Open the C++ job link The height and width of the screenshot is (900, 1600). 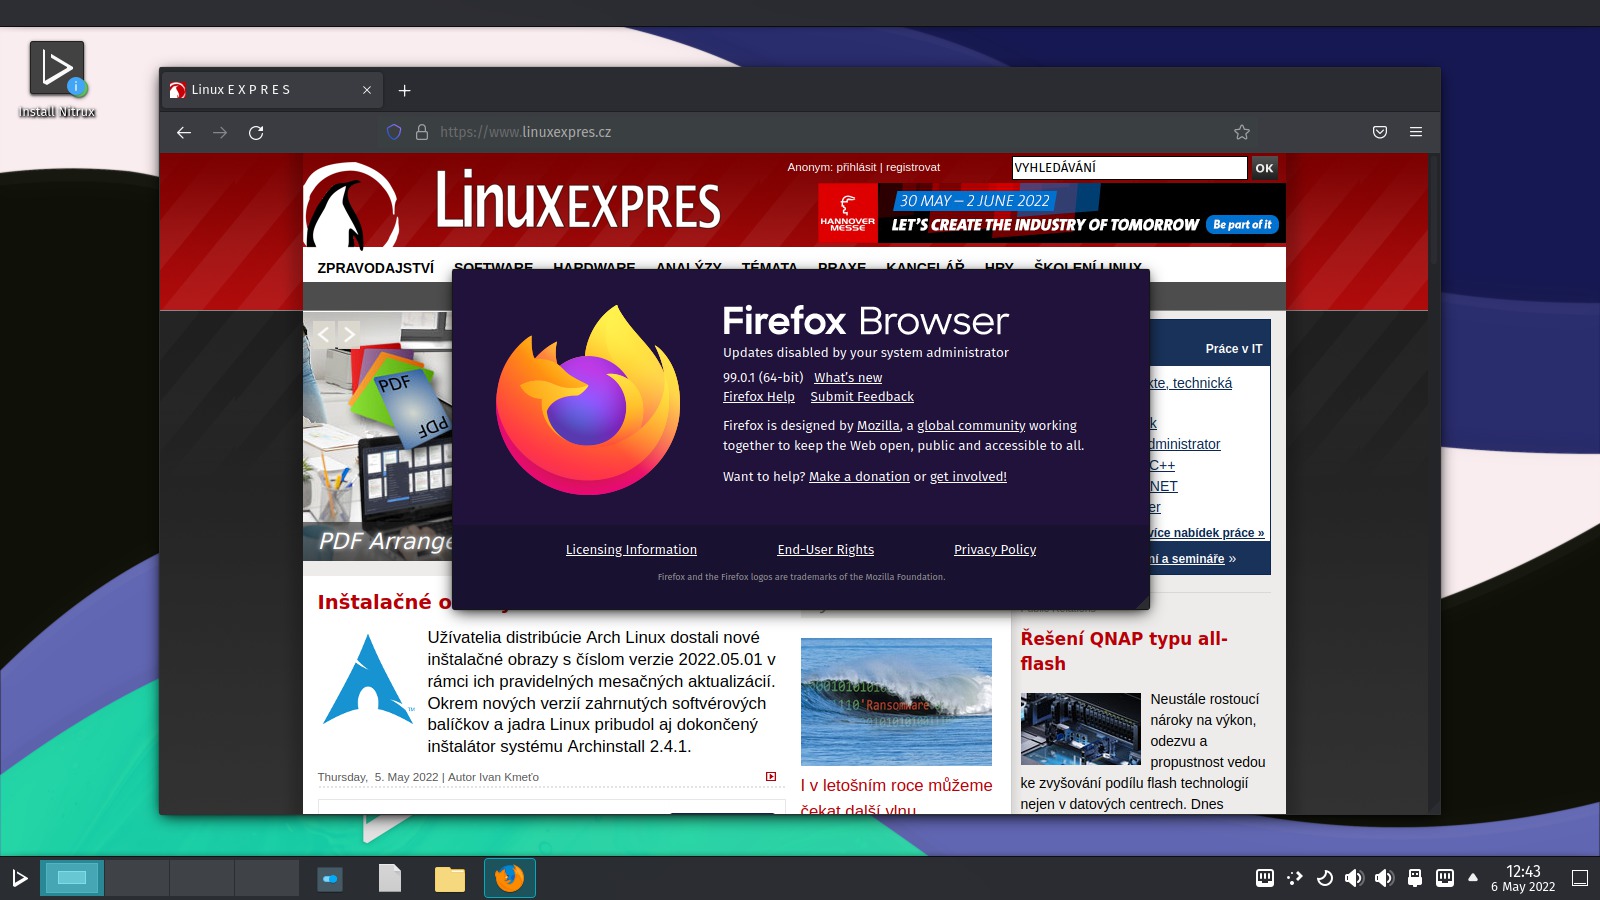click(x=1162, y=465)
